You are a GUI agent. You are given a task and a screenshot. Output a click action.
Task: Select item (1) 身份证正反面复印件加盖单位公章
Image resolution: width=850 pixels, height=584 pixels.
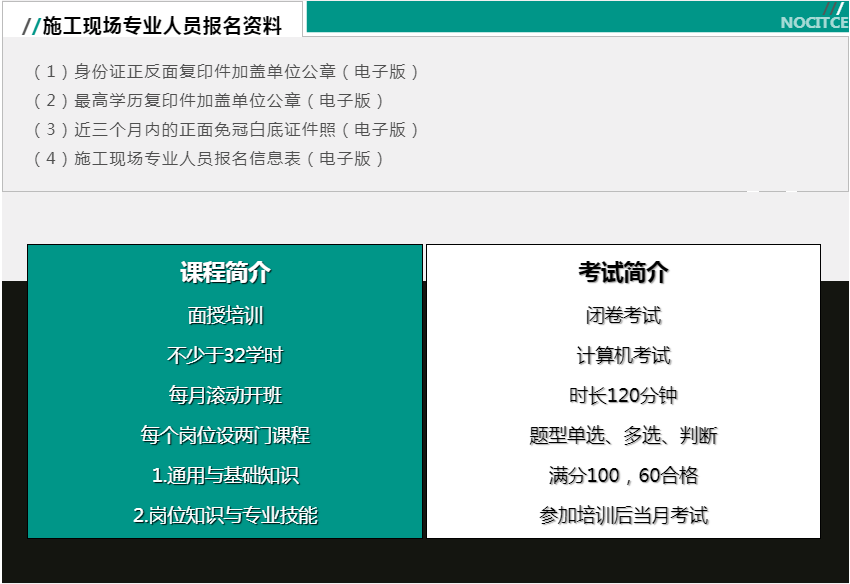pos(226,71)
